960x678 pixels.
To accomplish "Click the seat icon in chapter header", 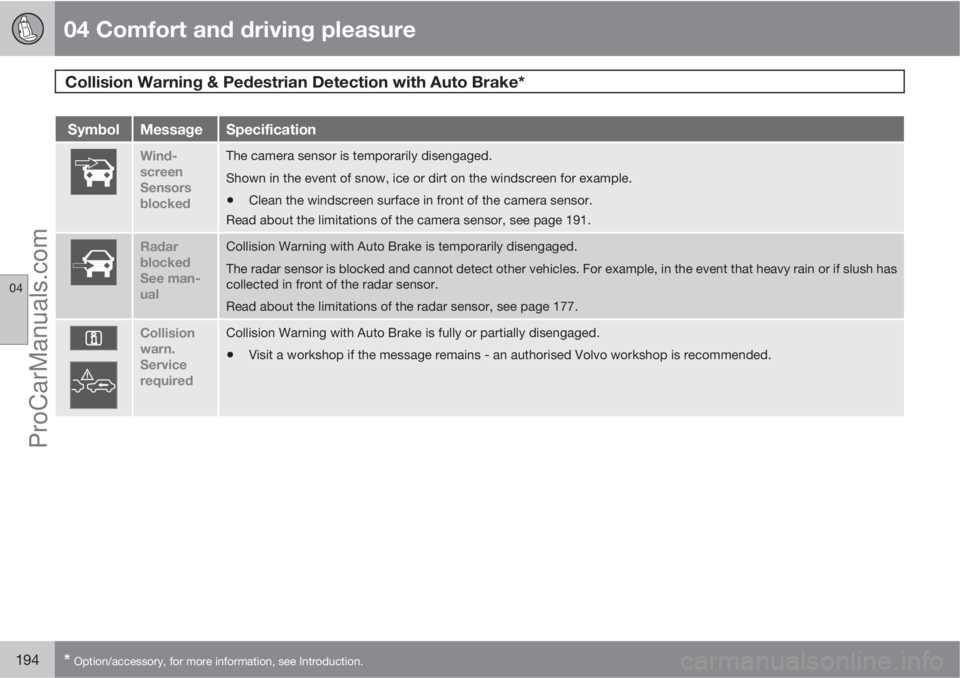I will (27, 28).
